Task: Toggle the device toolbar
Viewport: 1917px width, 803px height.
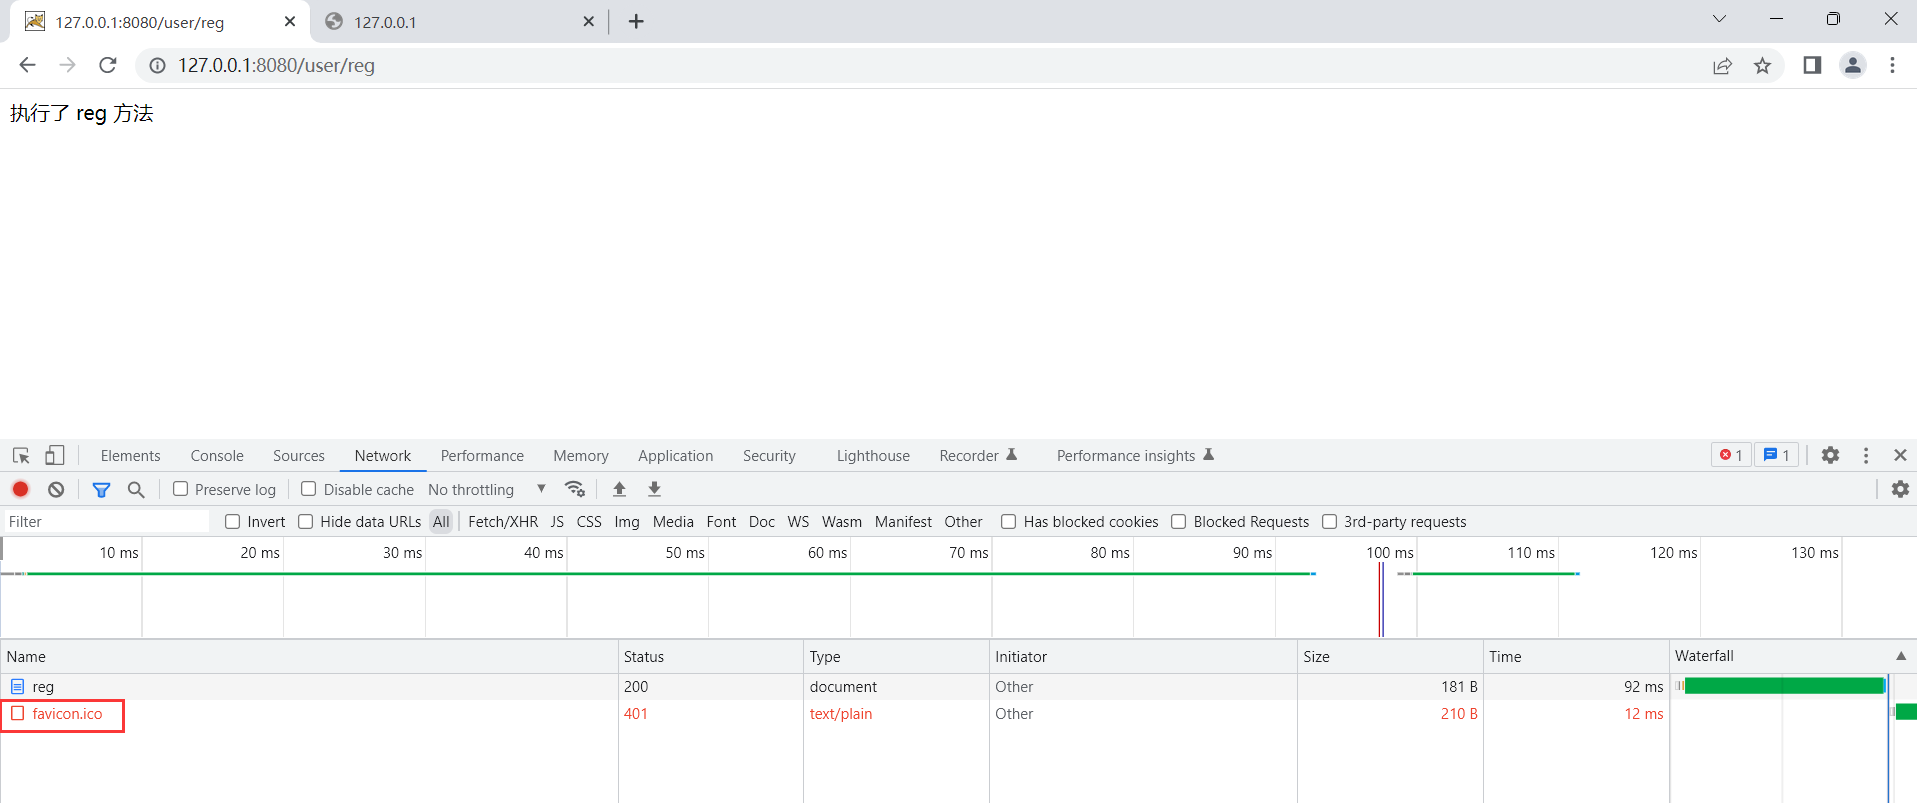Action: coord(54,455)
